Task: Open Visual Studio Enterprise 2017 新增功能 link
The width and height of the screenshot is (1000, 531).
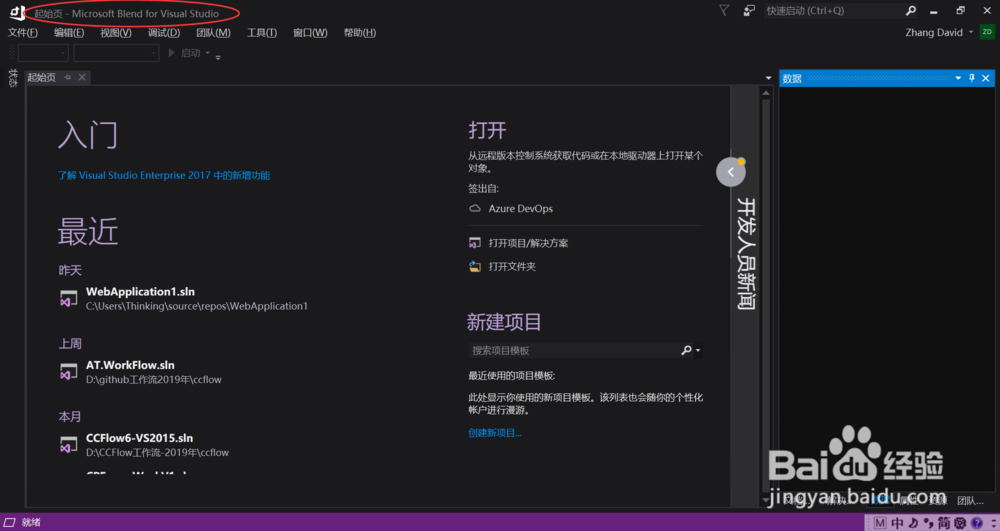Action: [x=164, y=175]
